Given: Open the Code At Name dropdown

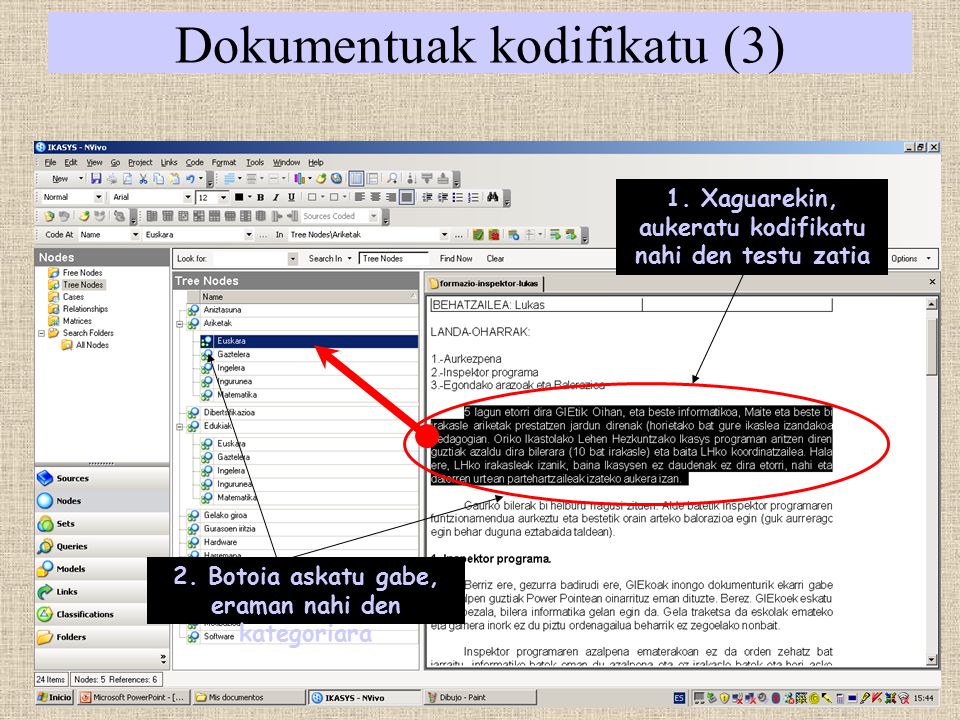Looking at the screenshot, I should click(135, 234).
